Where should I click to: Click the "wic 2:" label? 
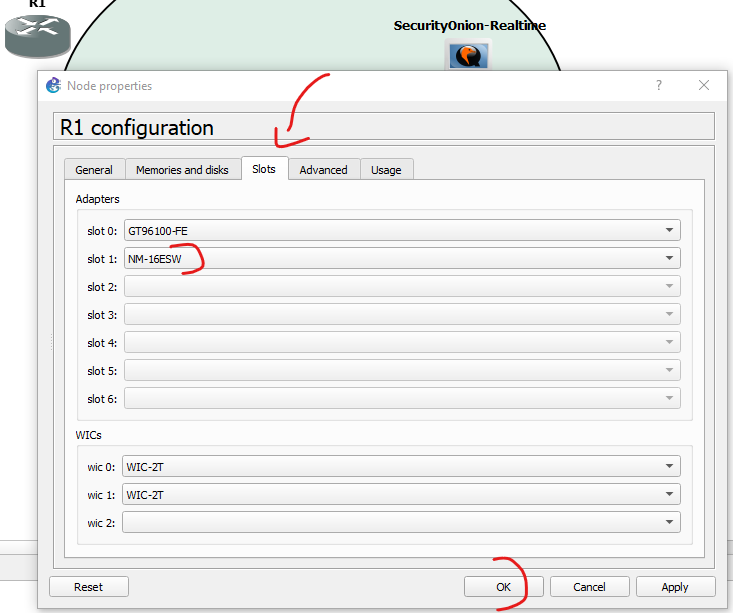click(101, 523)
